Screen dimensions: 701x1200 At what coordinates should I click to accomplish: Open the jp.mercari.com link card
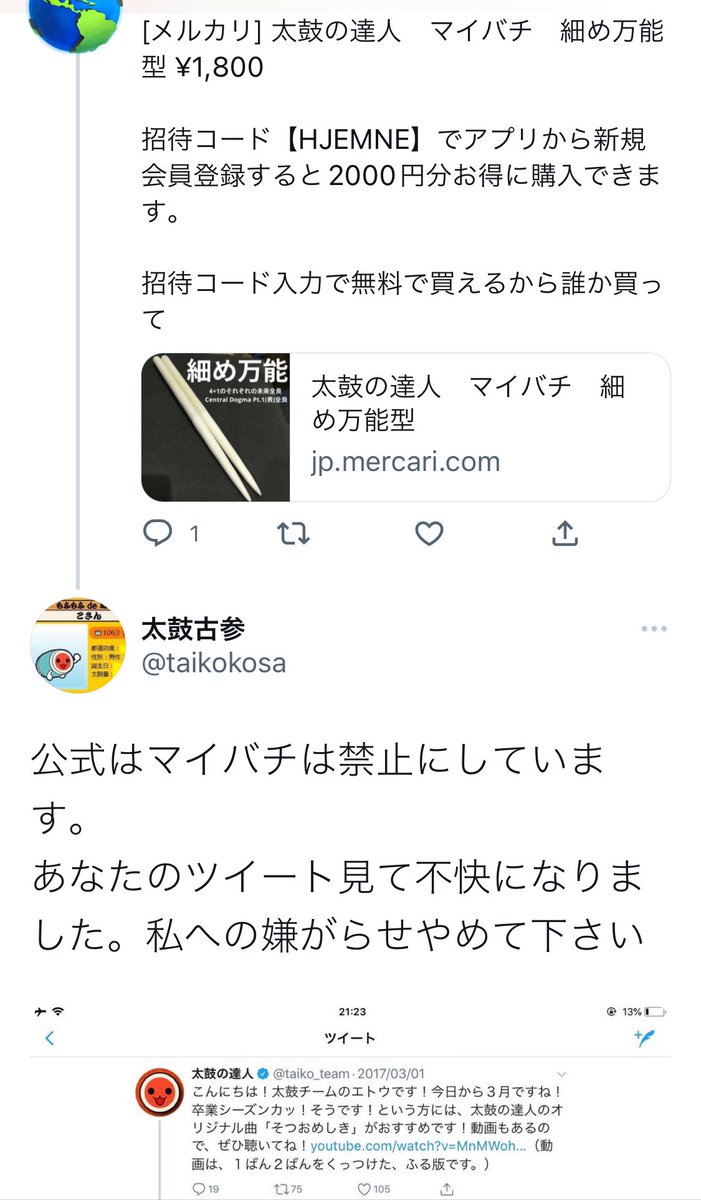pyautogui.click(x=405, y=427)
